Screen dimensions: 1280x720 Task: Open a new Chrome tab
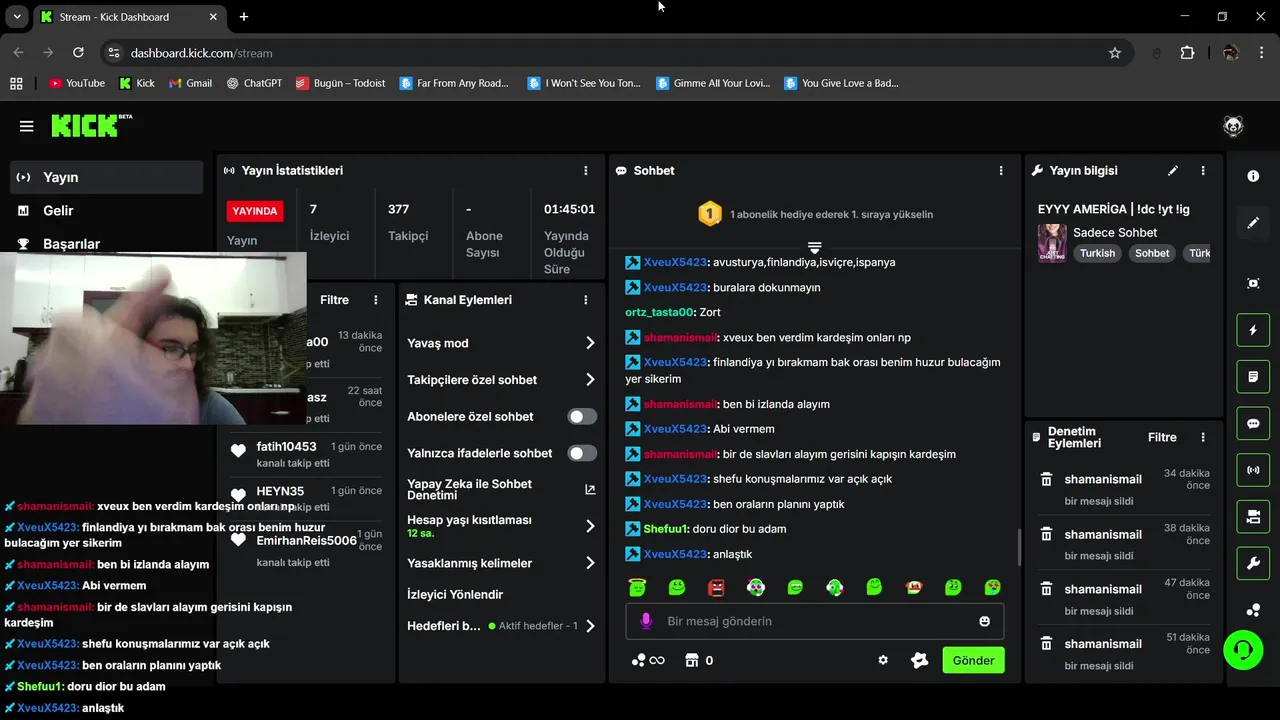coord(244,17)
